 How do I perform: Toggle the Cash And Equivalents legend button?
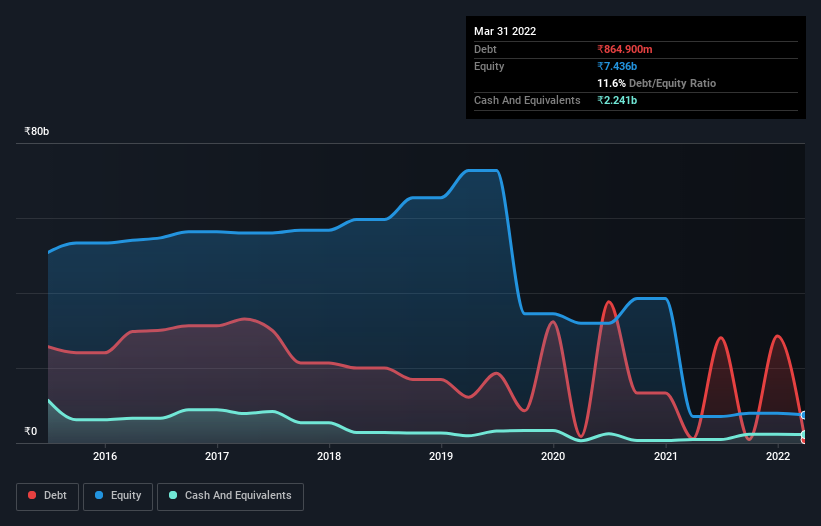click(230, 496)
